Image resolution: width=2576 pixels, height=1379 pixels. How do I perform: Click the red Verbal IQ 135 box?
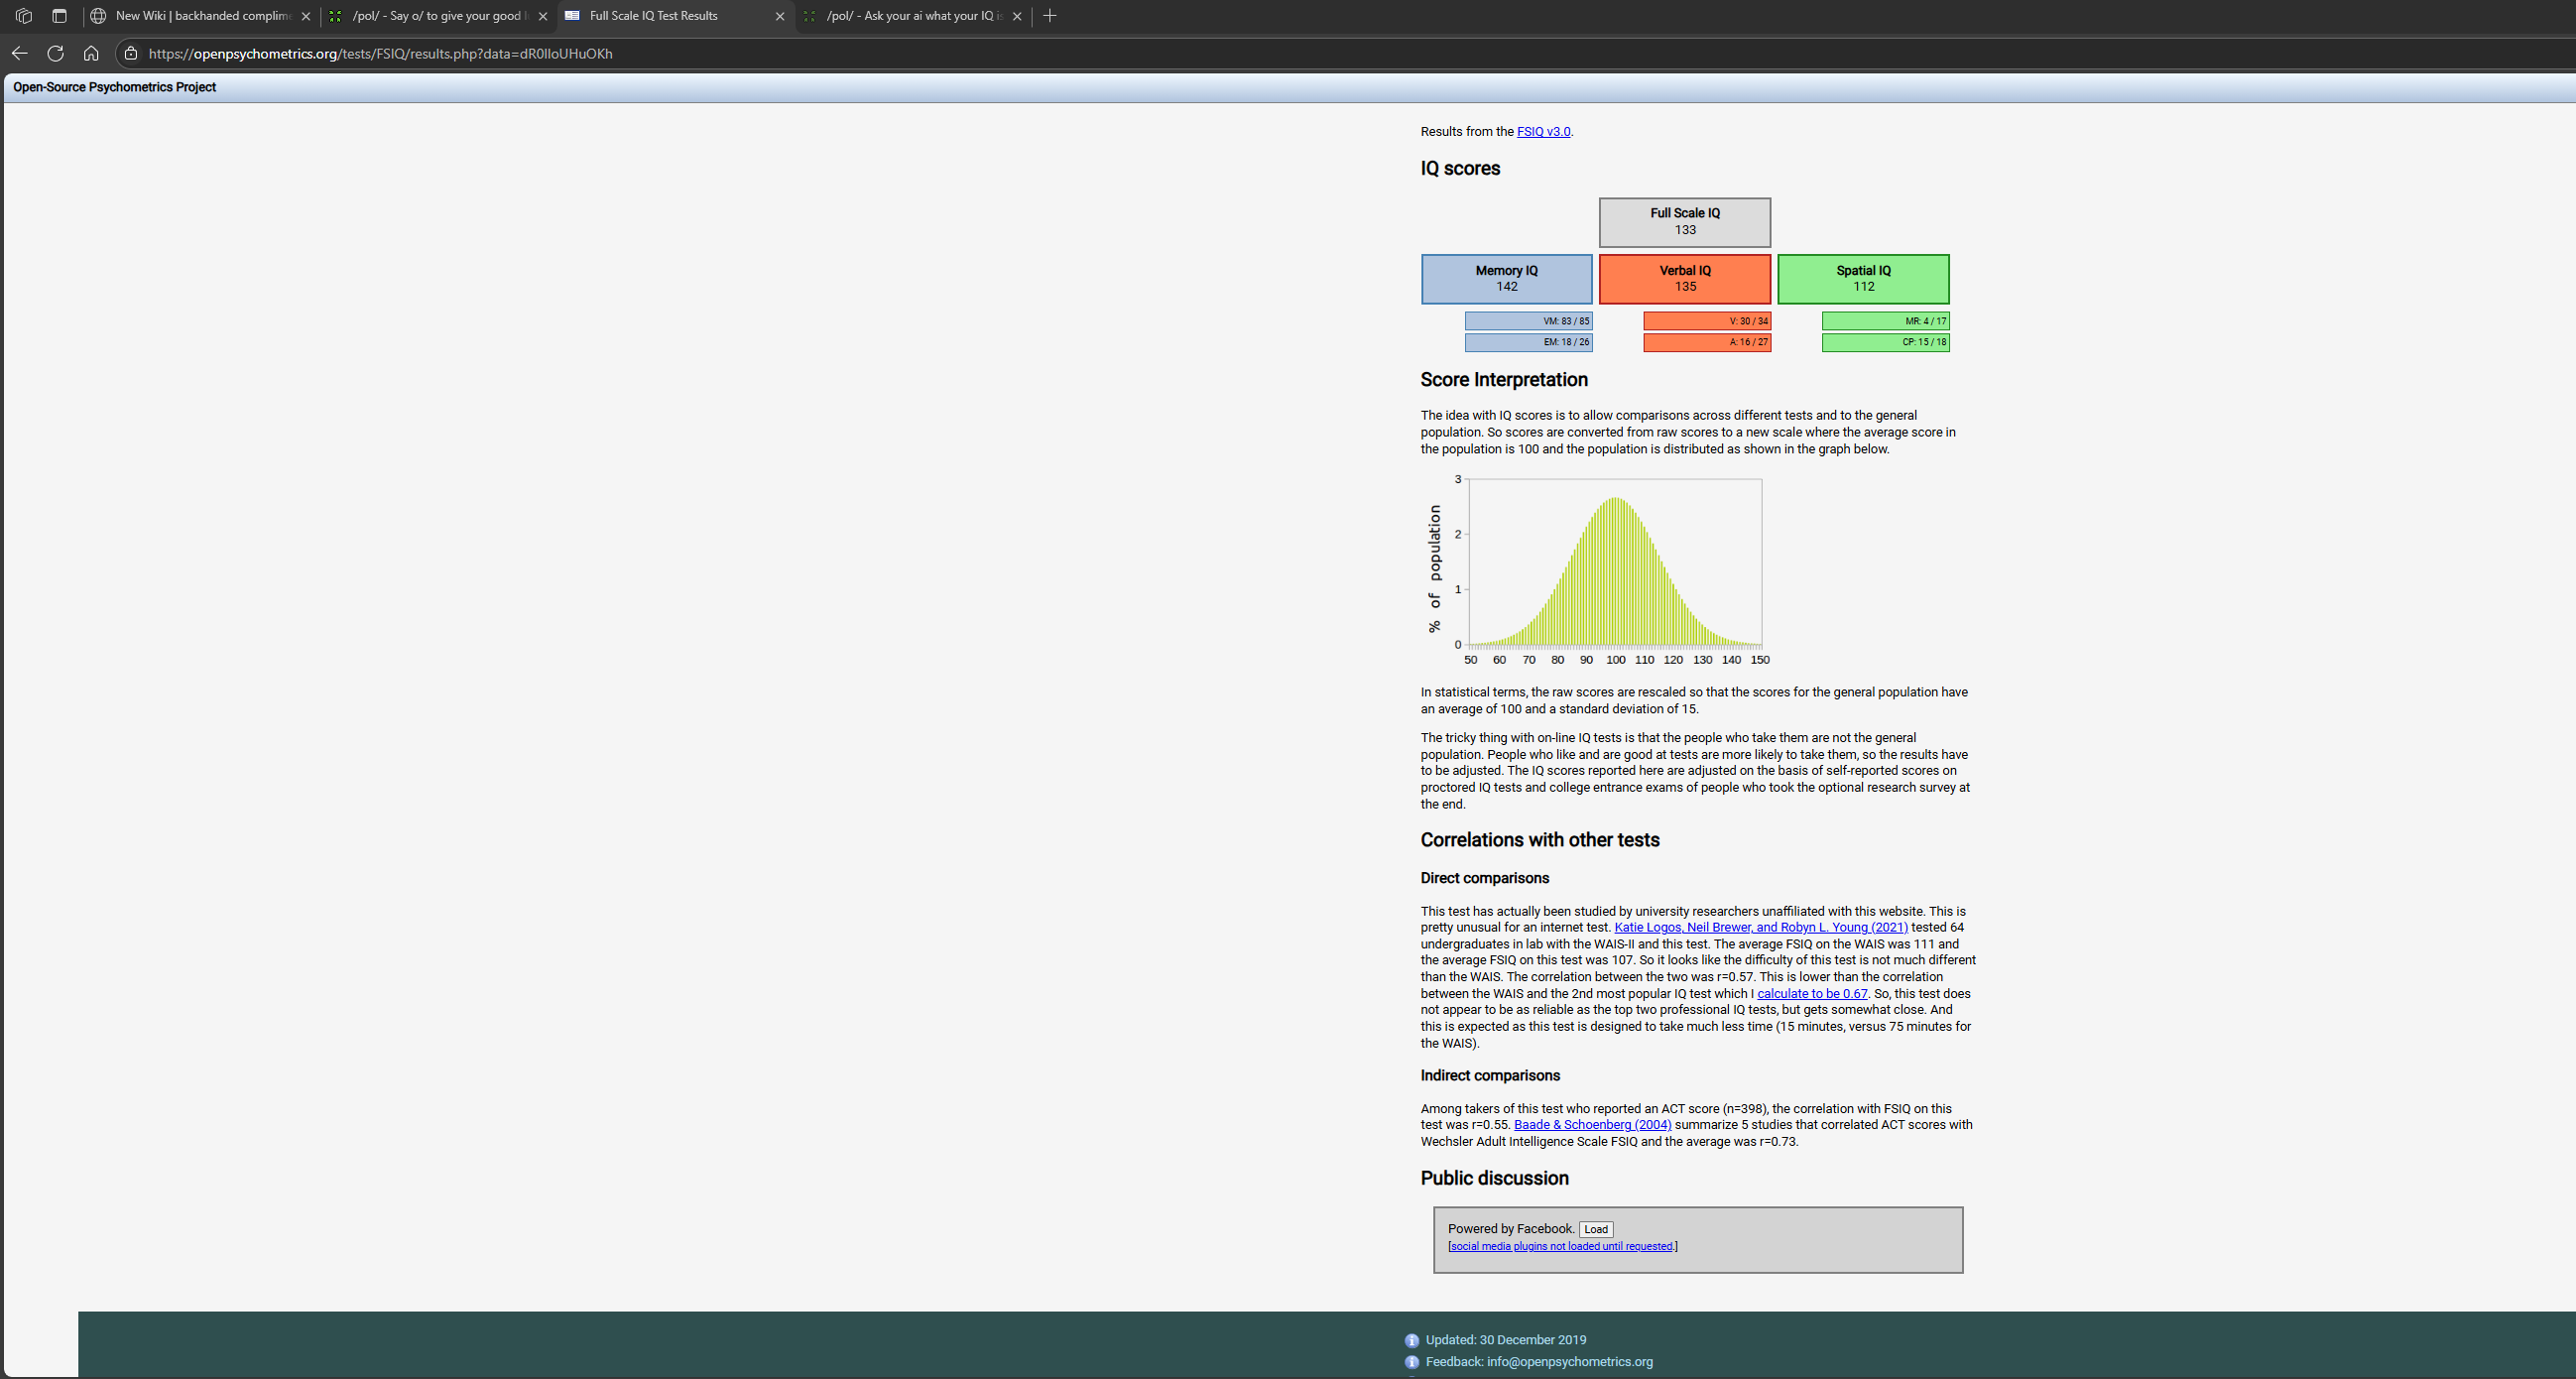point(1685,279)
